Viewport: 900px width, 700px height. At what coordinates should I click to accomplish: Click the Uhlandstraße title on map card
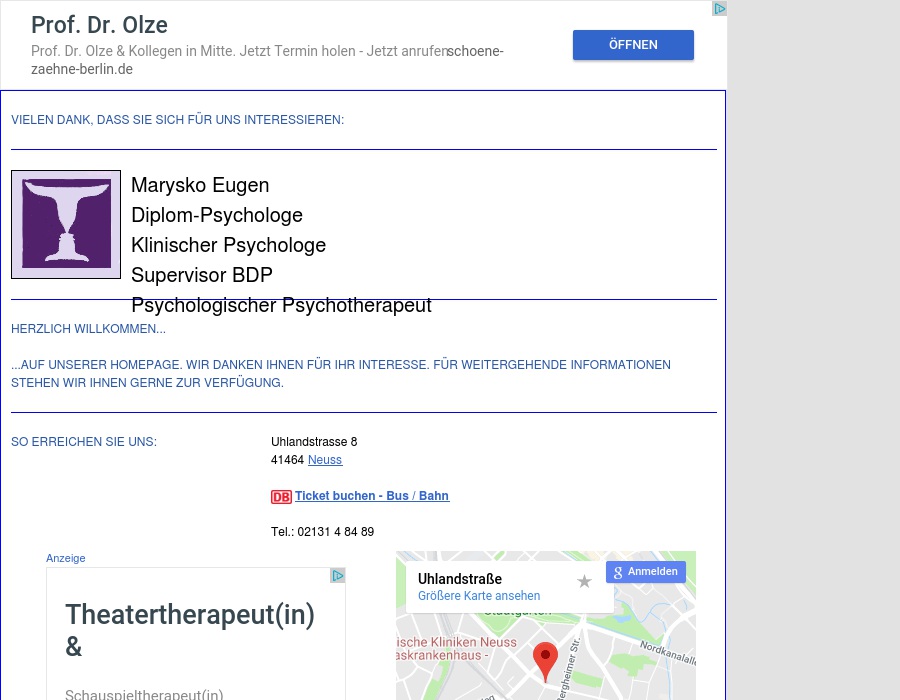point(460,579)
